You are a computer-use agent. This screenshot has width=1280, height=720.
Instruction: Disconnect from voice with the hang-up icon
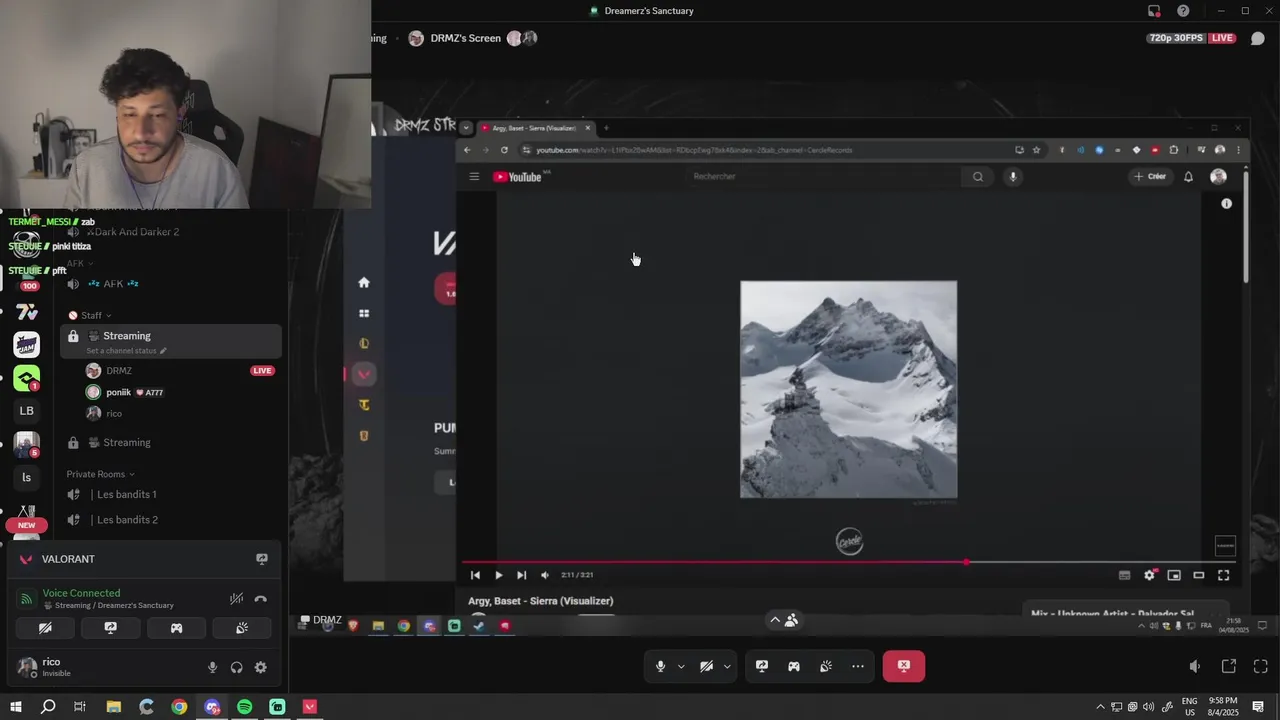261,599
